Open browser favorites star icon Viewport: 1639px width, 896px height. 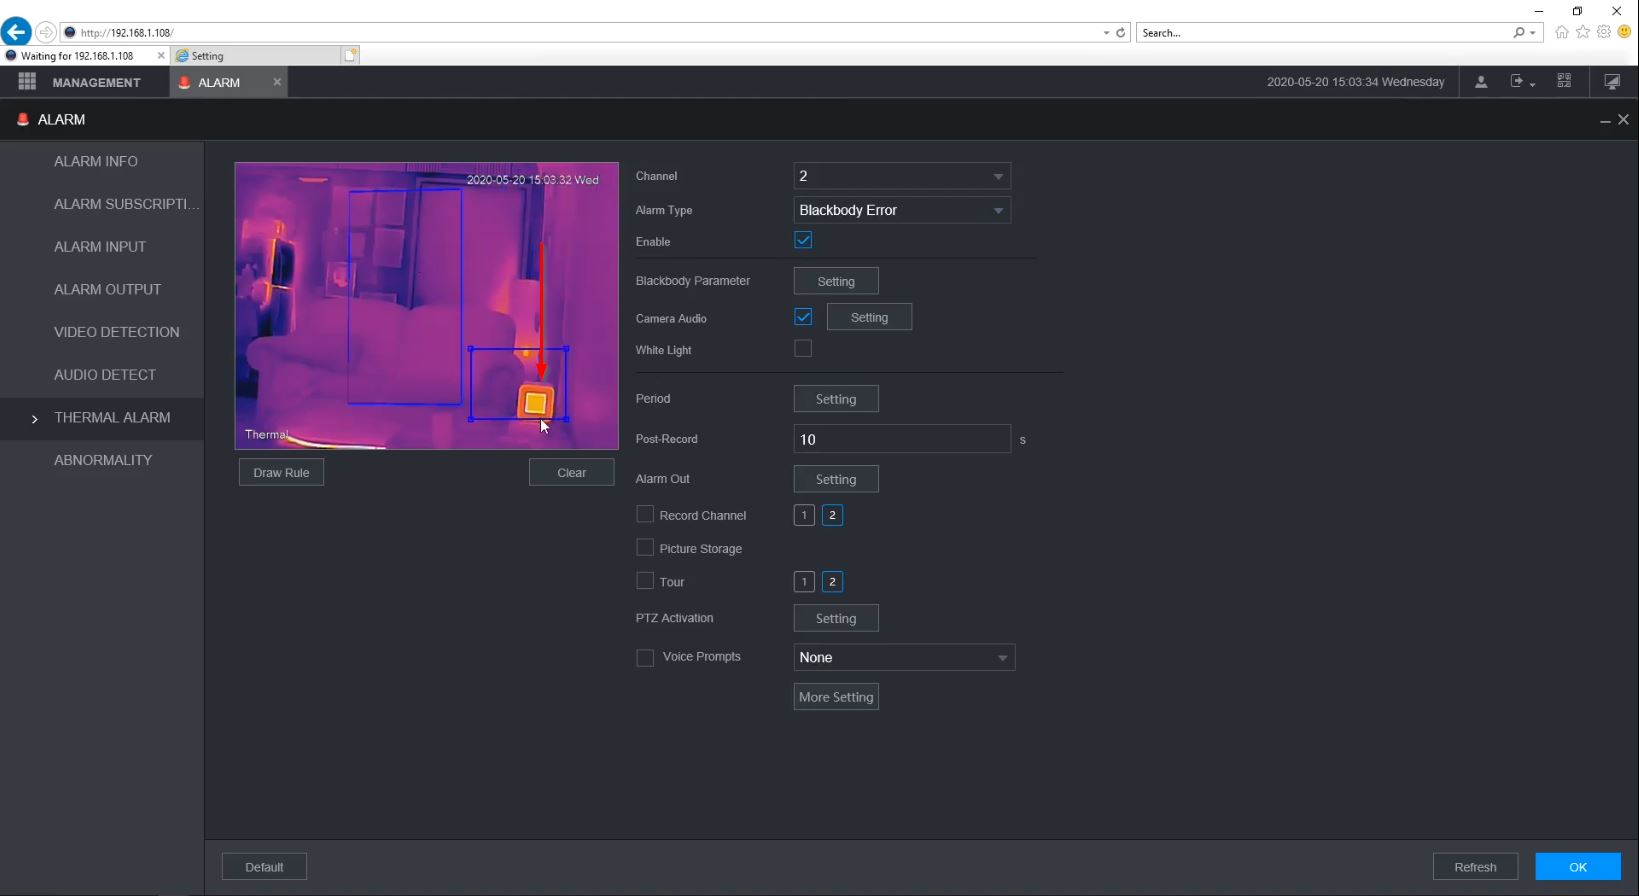(1583, 32)
